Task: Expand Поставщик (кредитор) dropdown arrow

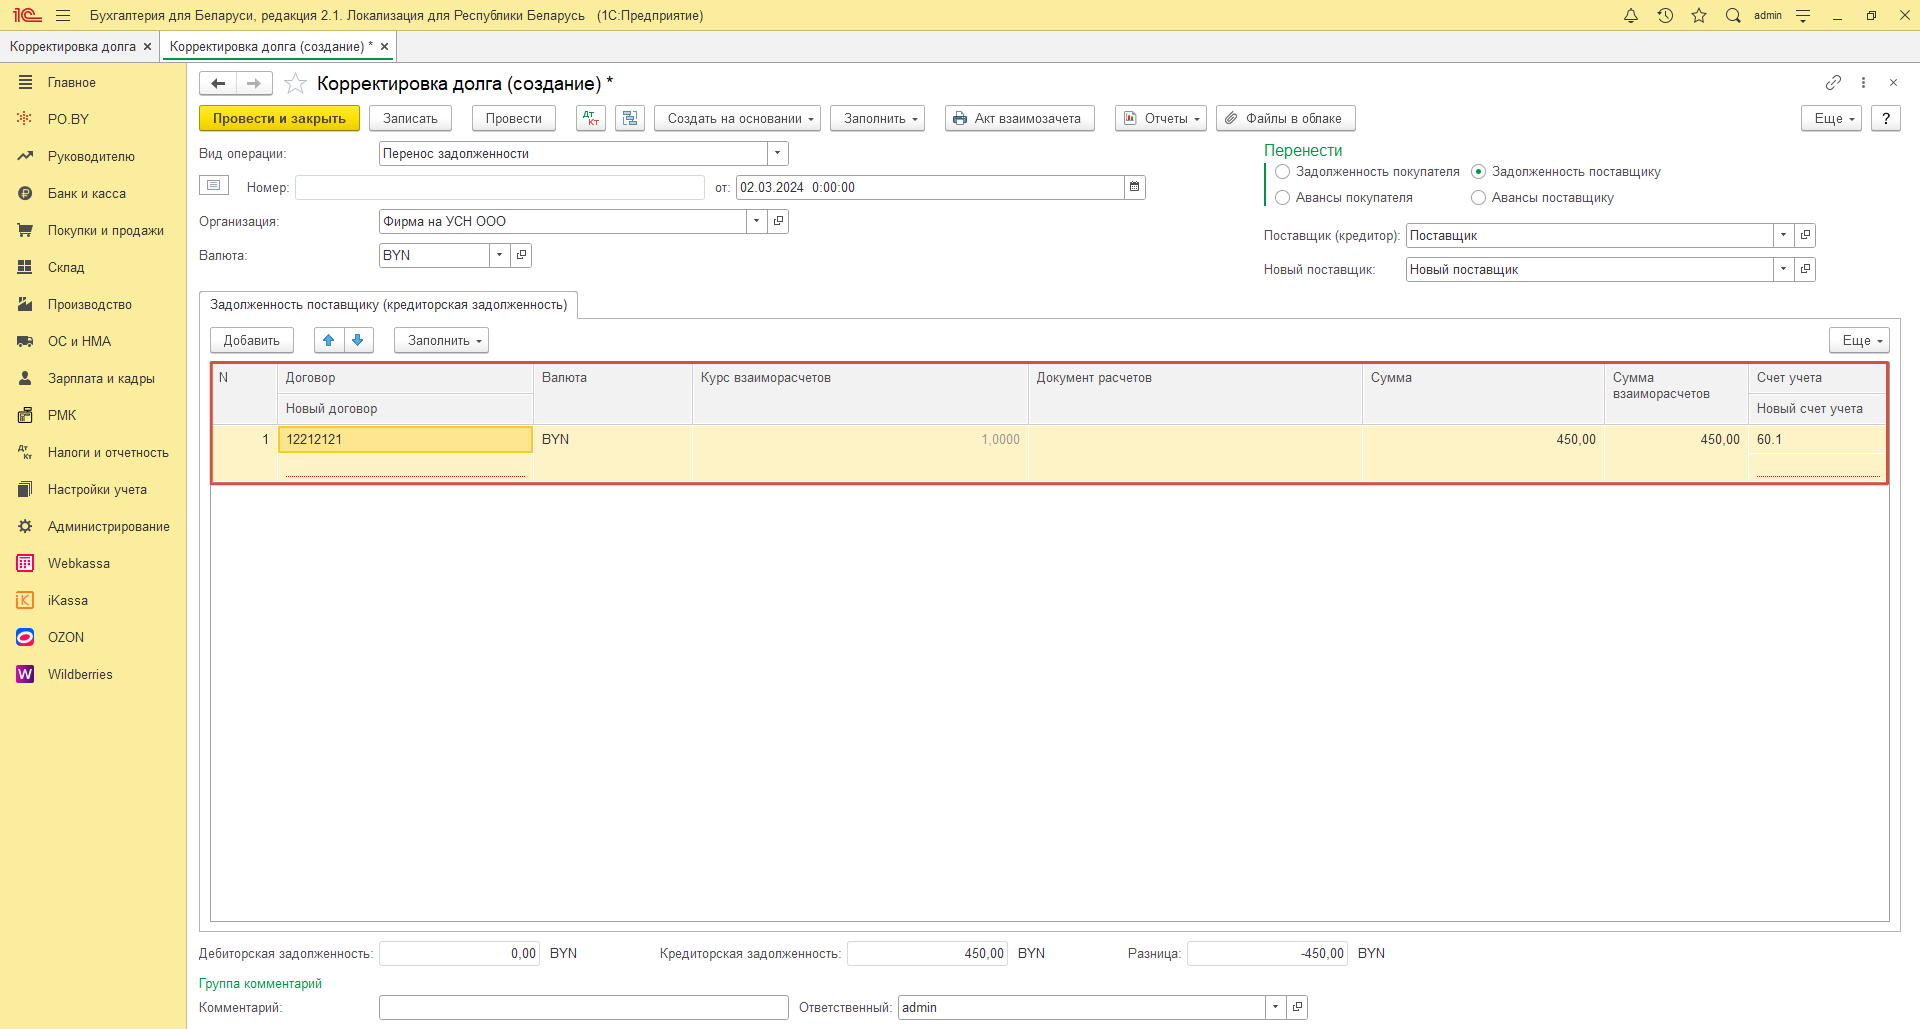Action: pos(1784,235)
